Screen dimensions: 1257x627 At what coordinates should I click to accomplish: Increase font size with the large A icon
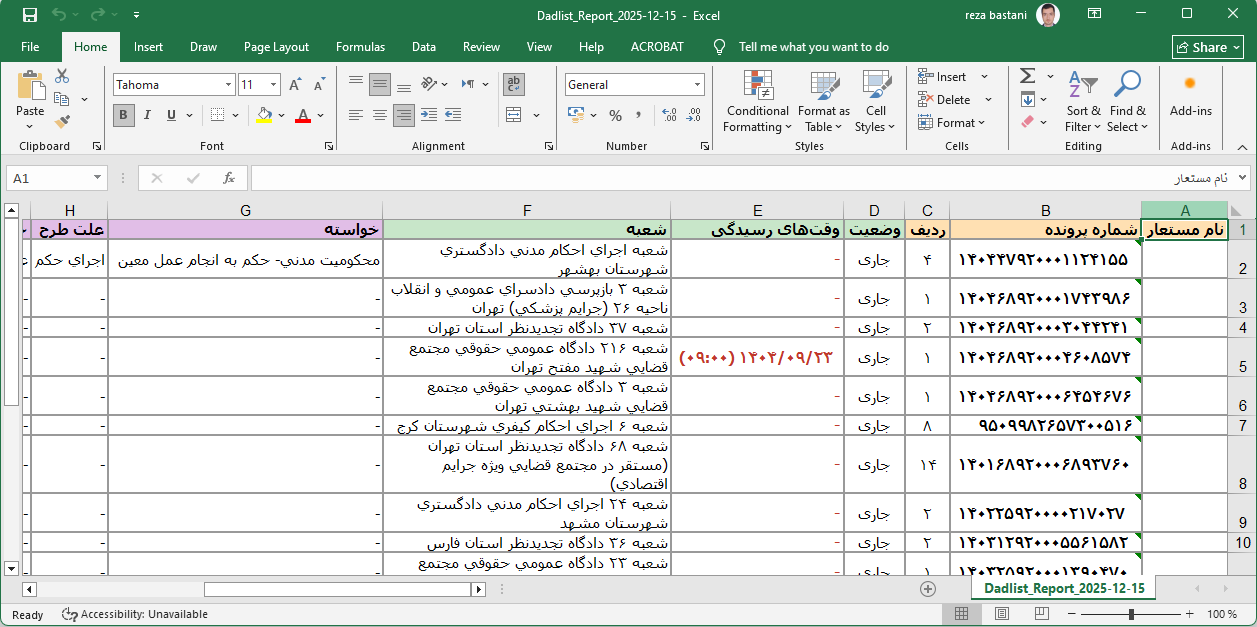click(x=295, y=85)
